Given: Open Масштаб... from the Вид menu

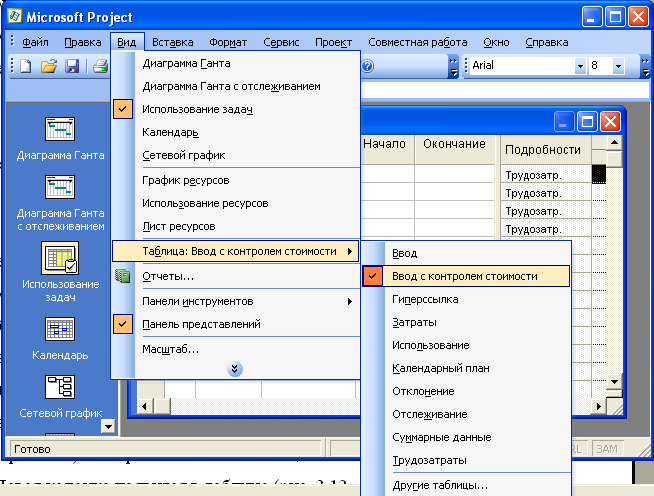Looking at the screenshot, I should coord(236,349).
